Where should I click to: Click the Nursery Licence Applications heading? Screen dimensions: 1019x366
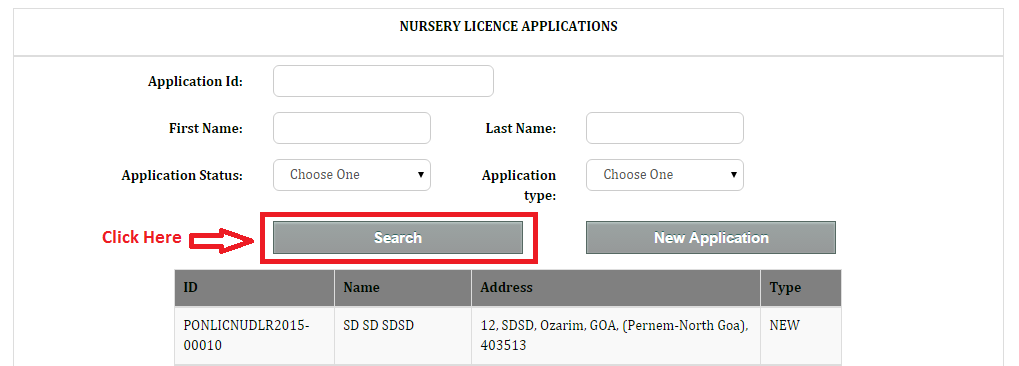pyautogui.click(x=508, y=27)
